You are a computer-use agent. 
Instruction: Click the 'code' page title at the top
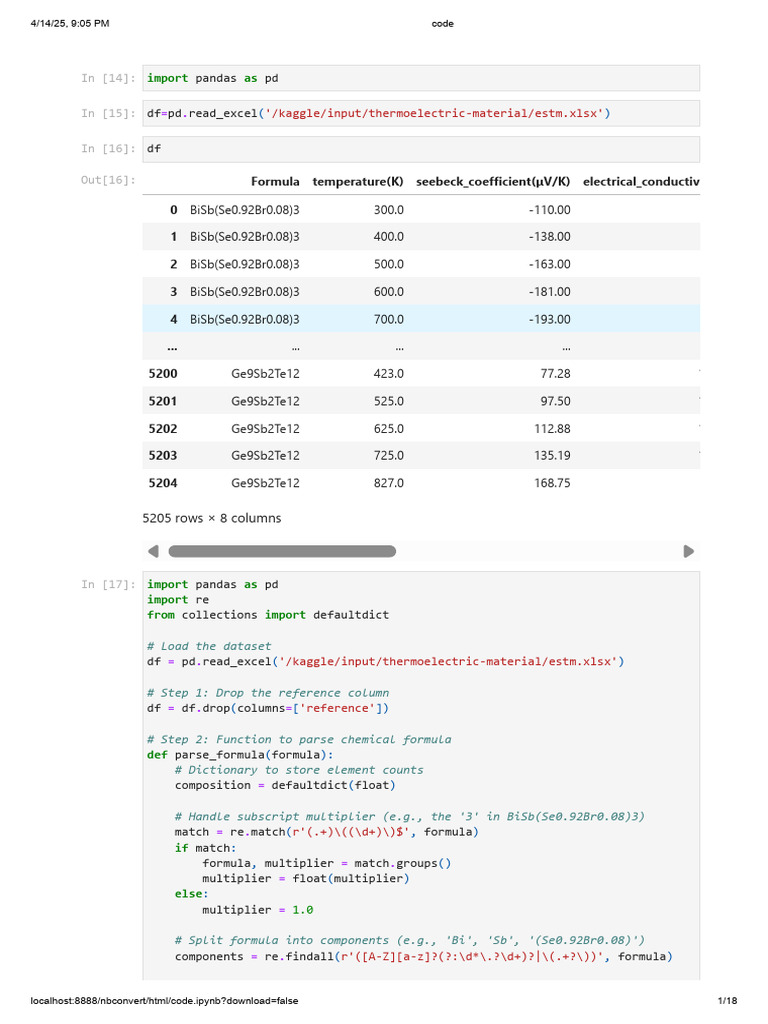(x=442, y=23)
